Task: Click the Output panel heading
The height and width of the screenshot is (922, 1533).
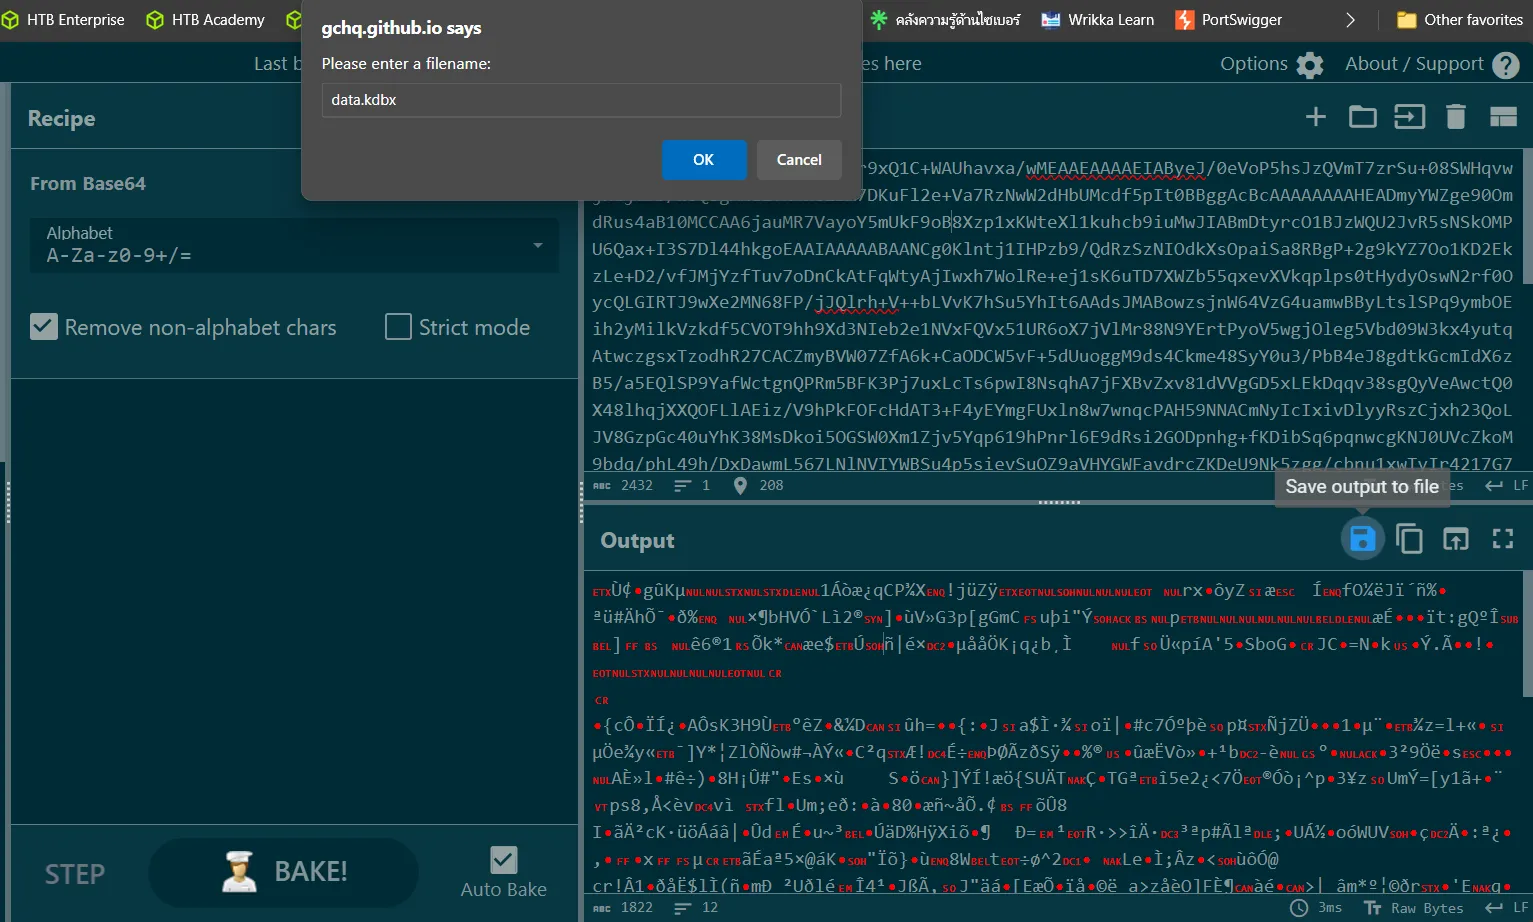Action: [637, 541]
